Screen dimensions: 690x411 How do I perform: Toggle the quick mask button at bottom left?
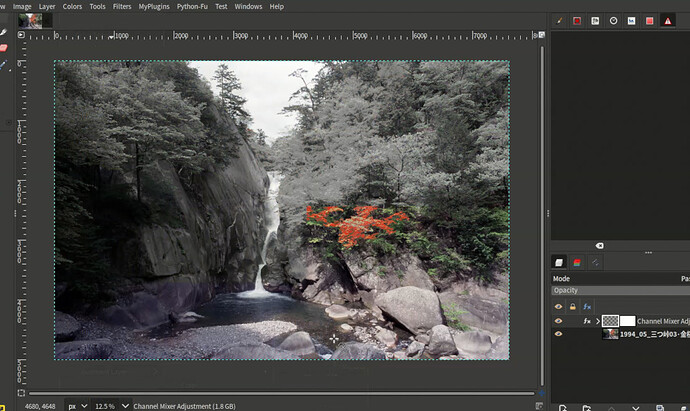[x=21, y=393]
